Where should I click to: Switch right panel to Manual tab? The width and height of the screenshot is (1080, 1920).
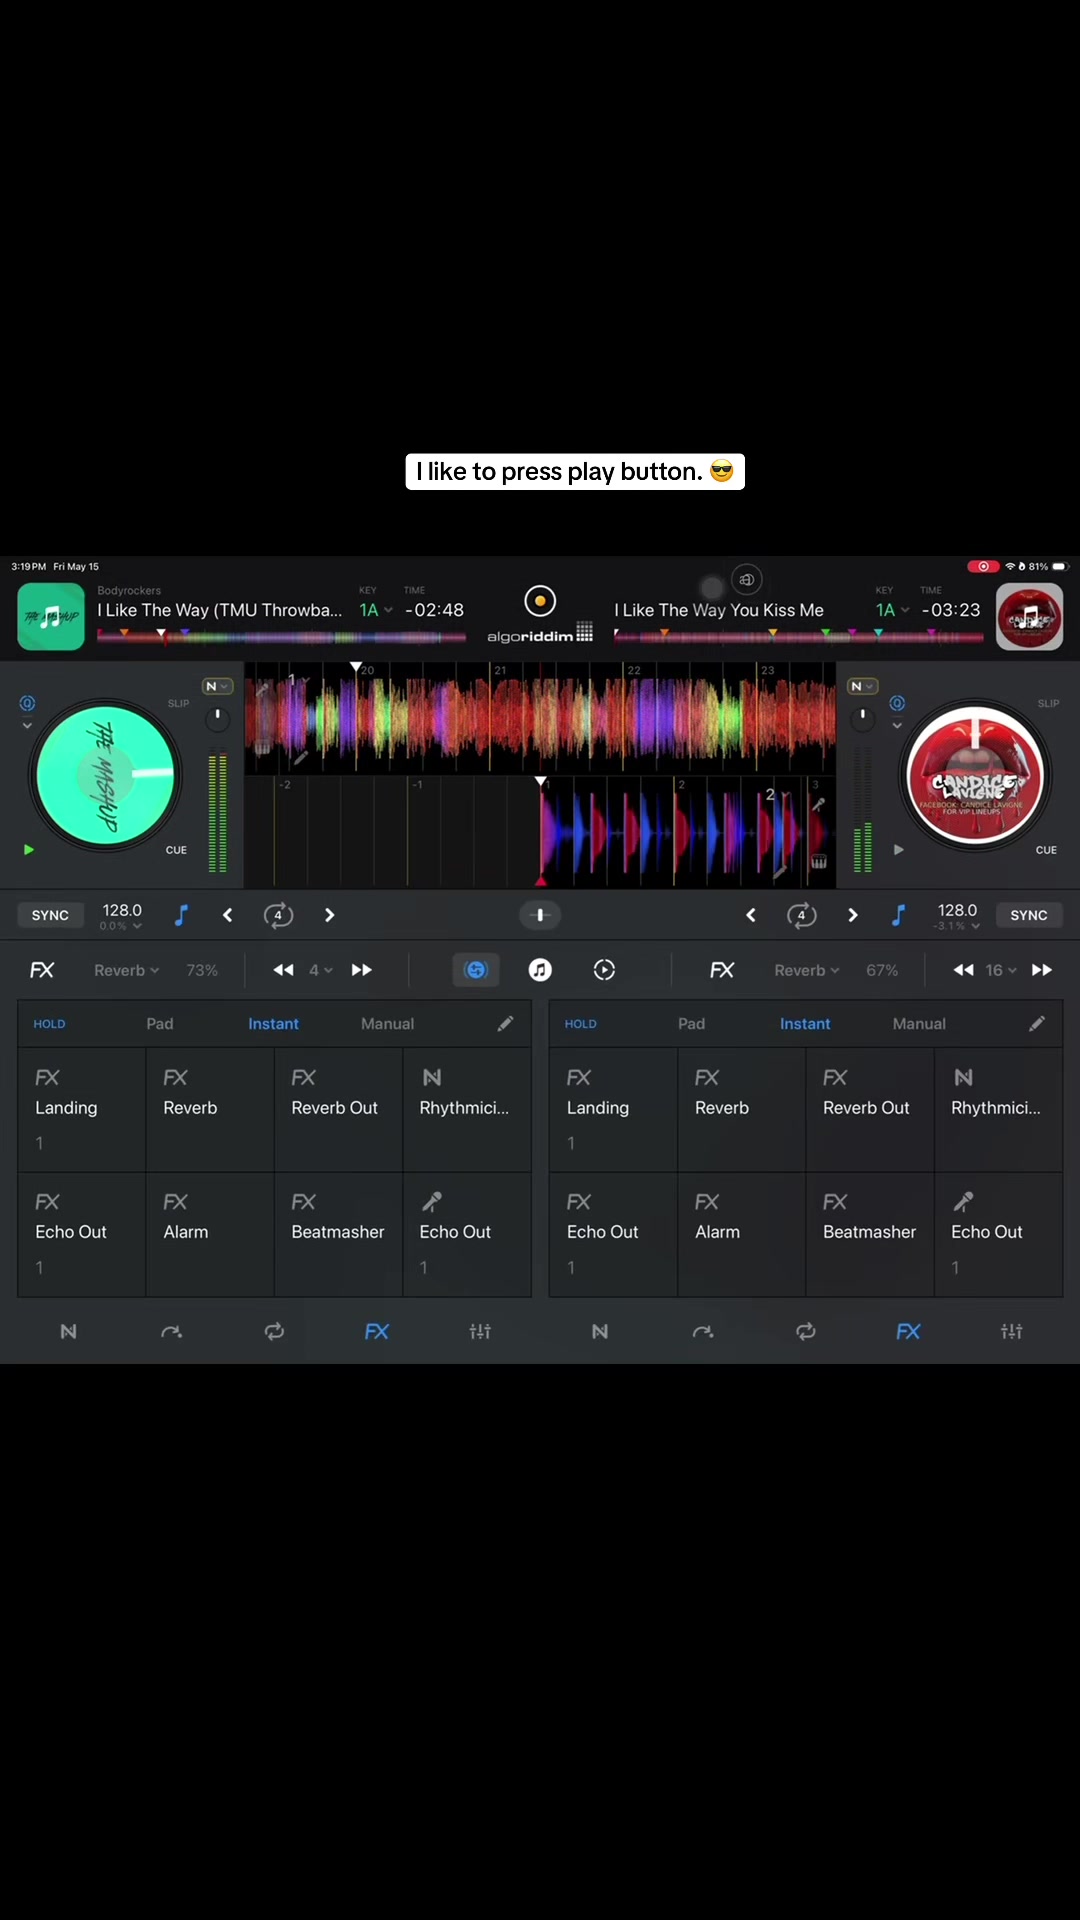[919, 1024]
